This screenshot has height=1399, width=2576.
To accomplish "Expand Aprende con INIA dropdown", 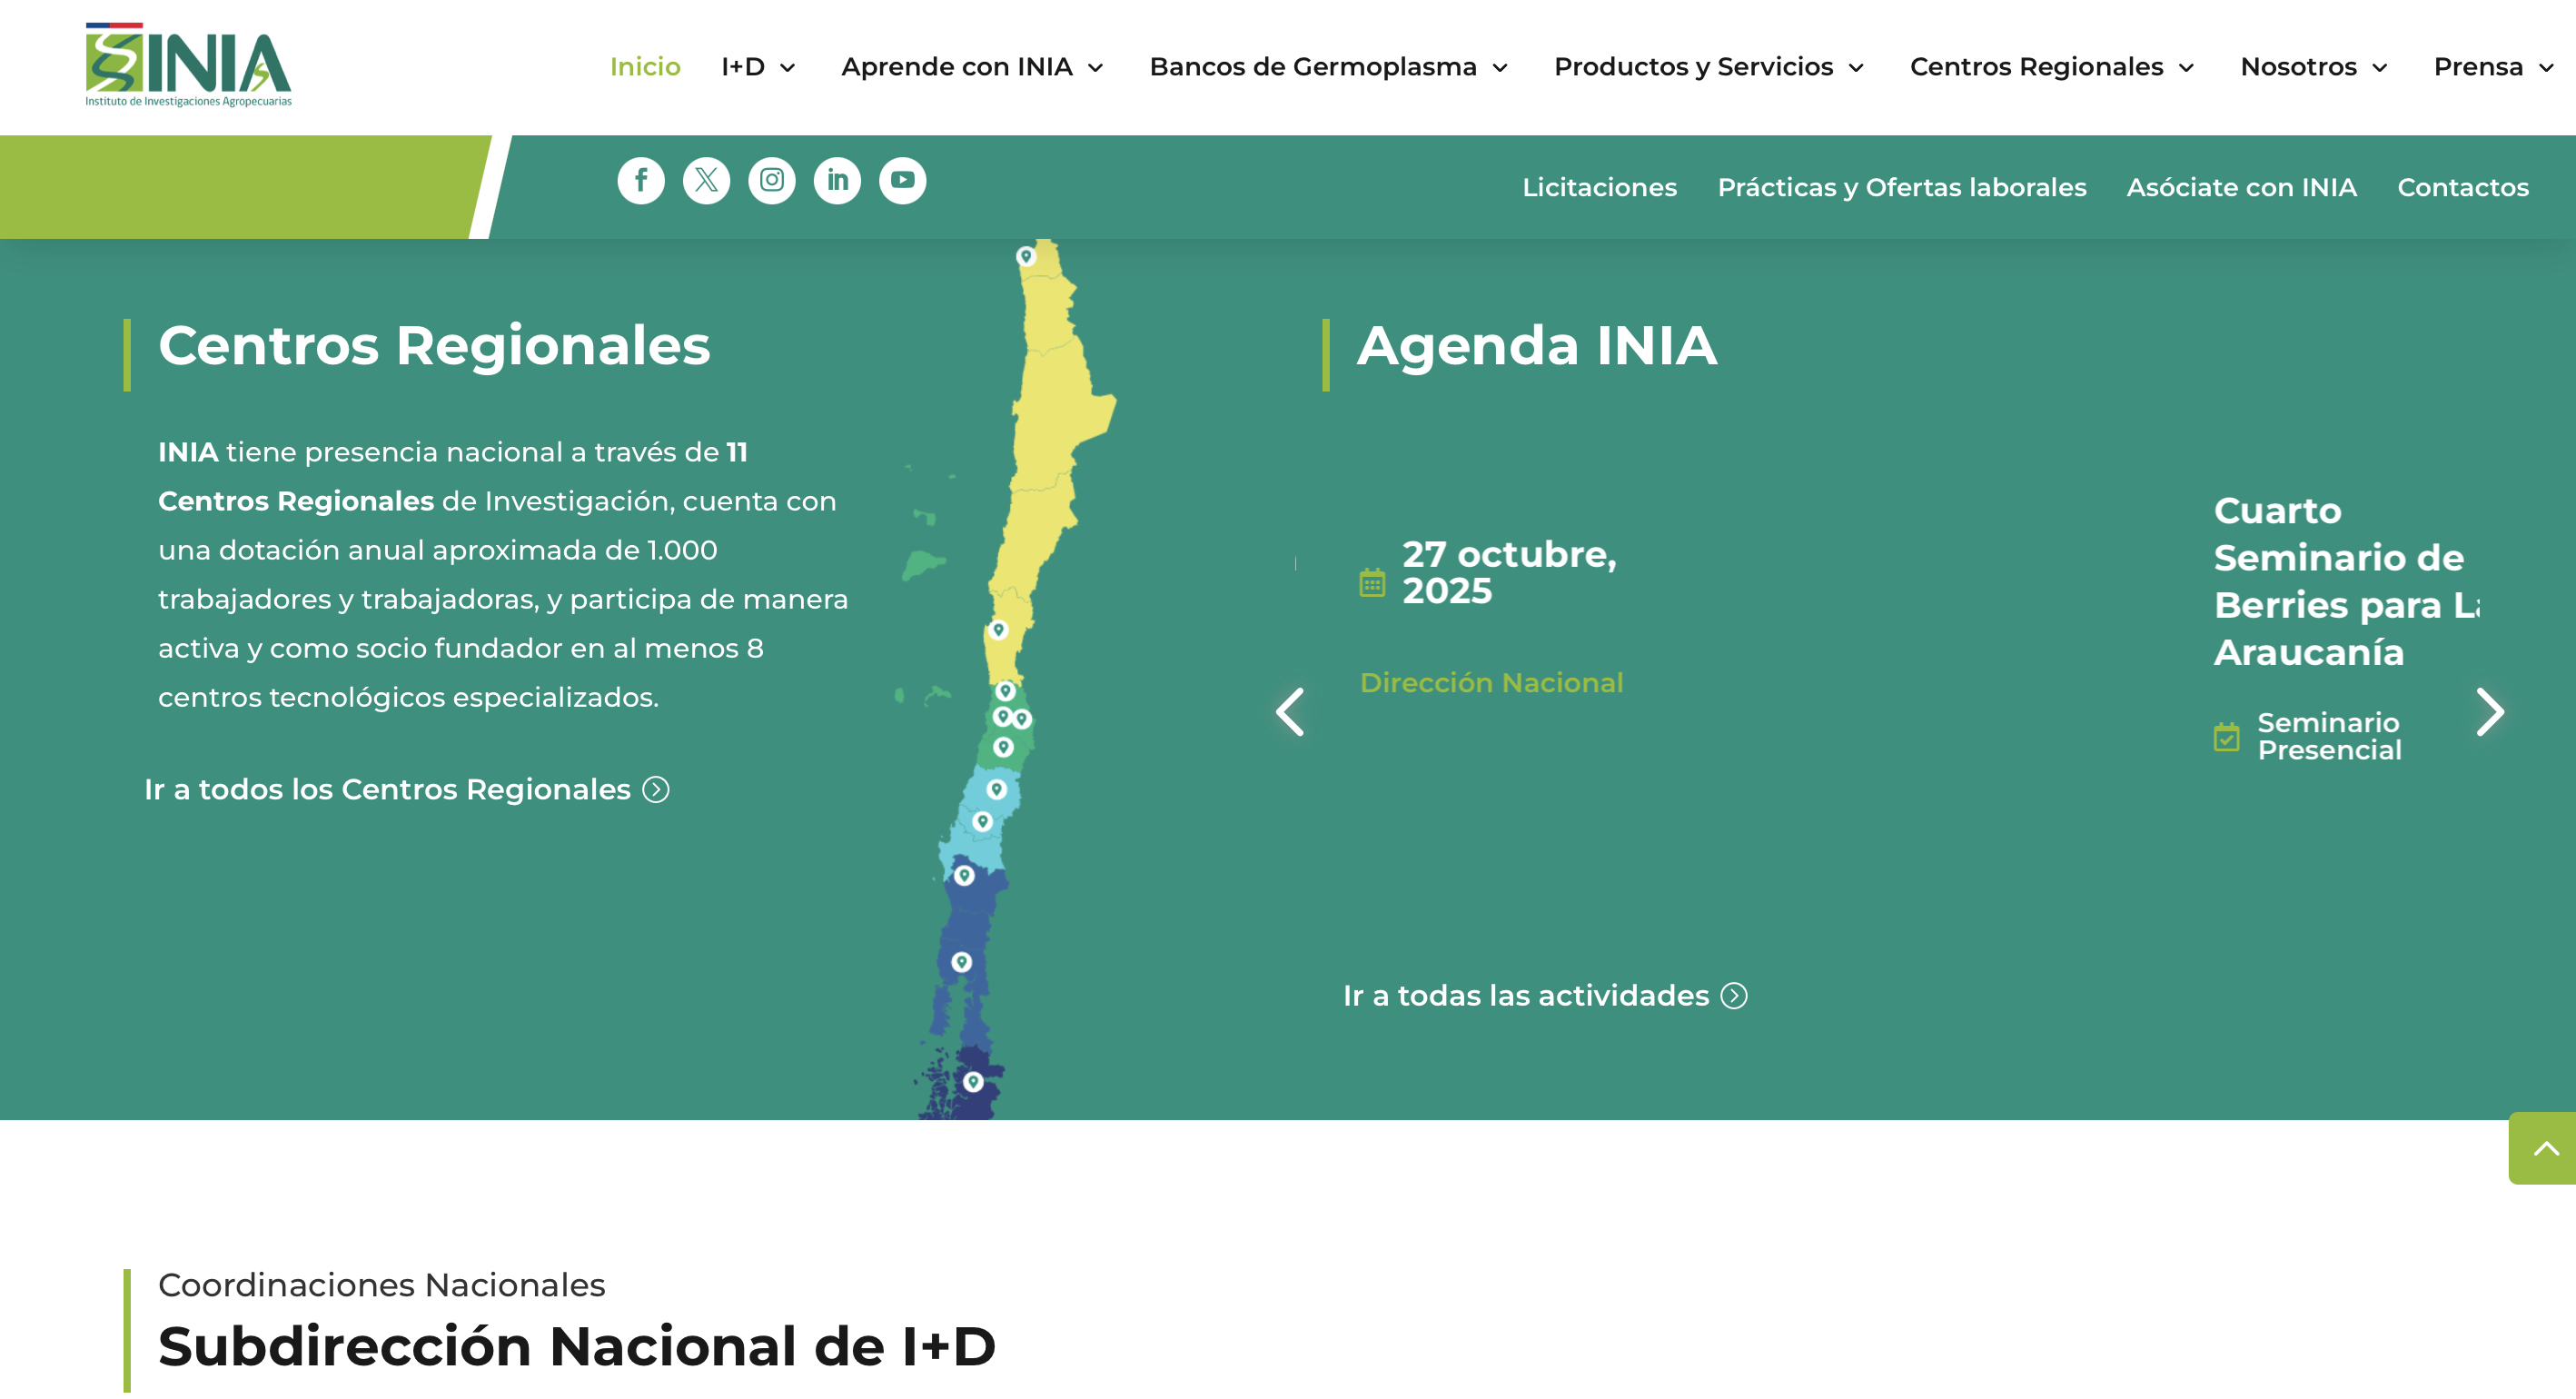I will [971, 67].
